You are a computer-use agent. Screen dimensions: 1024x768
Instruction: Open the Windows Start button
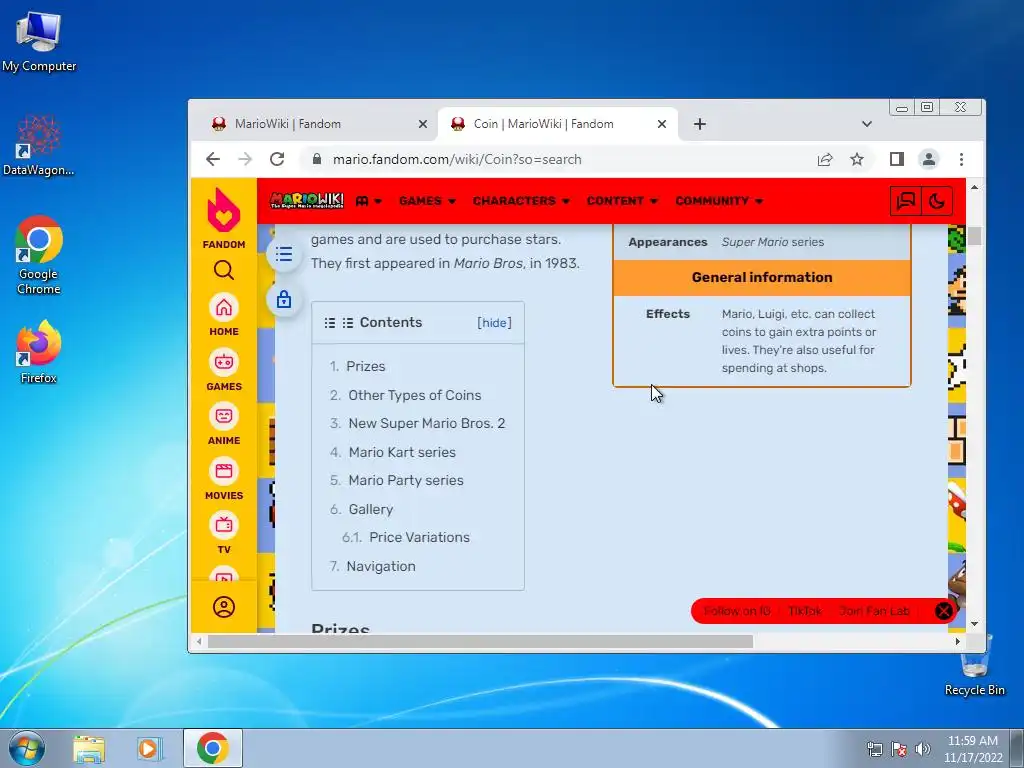click(26, 748)
